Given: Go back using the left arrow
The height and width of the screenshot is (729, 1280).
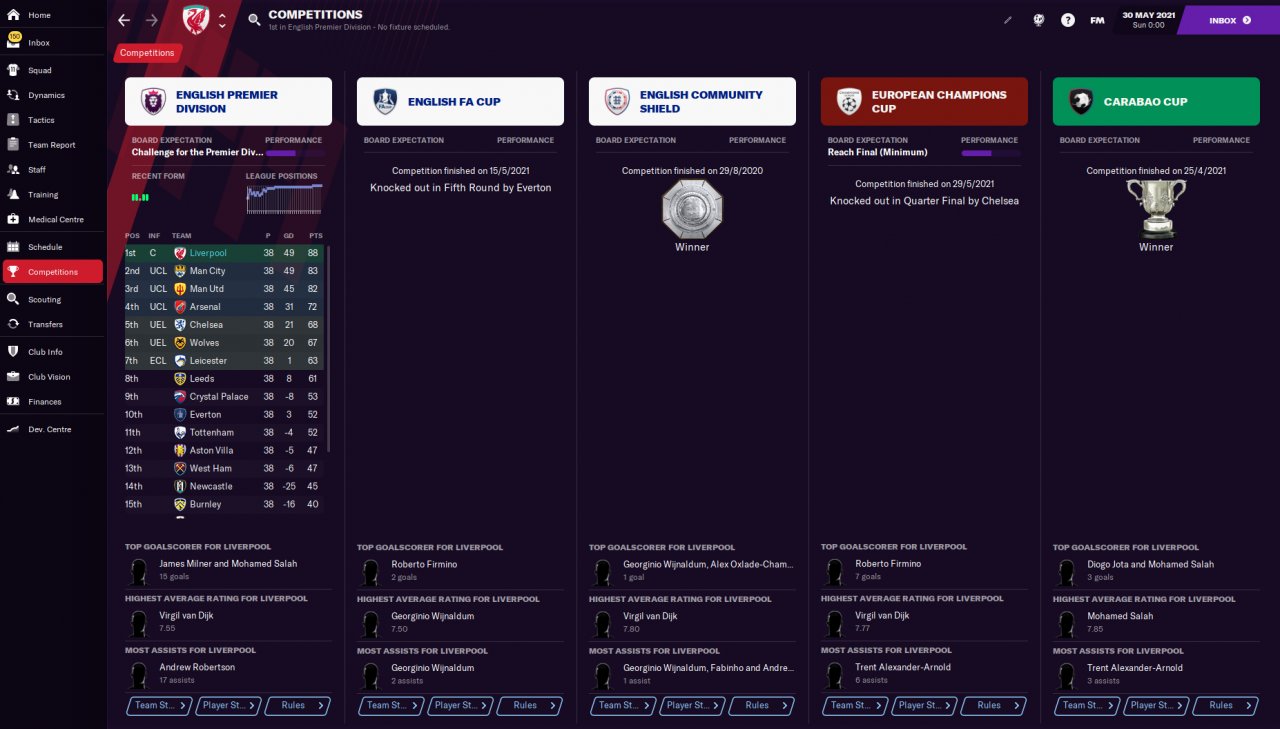Looking at the screenshot, I should 124,20.
